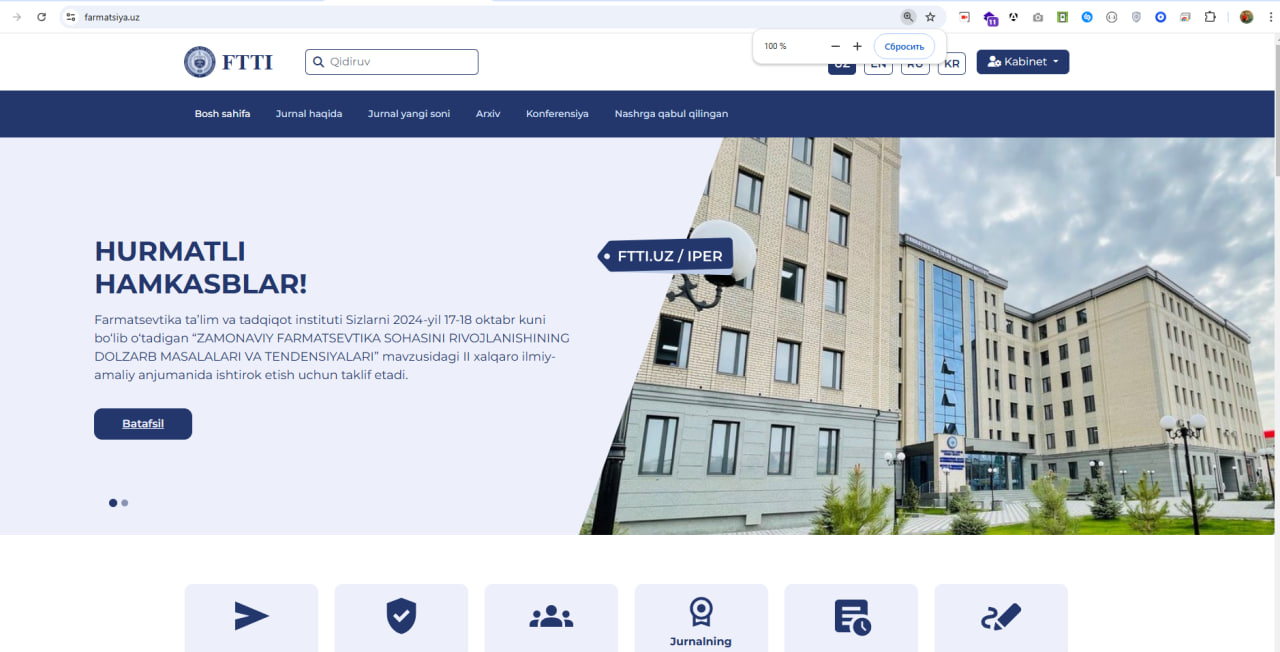This screenshot has height=652, width=1280.
Task: Open the Chrome three-dot menu
Action: click(1267, 17)
